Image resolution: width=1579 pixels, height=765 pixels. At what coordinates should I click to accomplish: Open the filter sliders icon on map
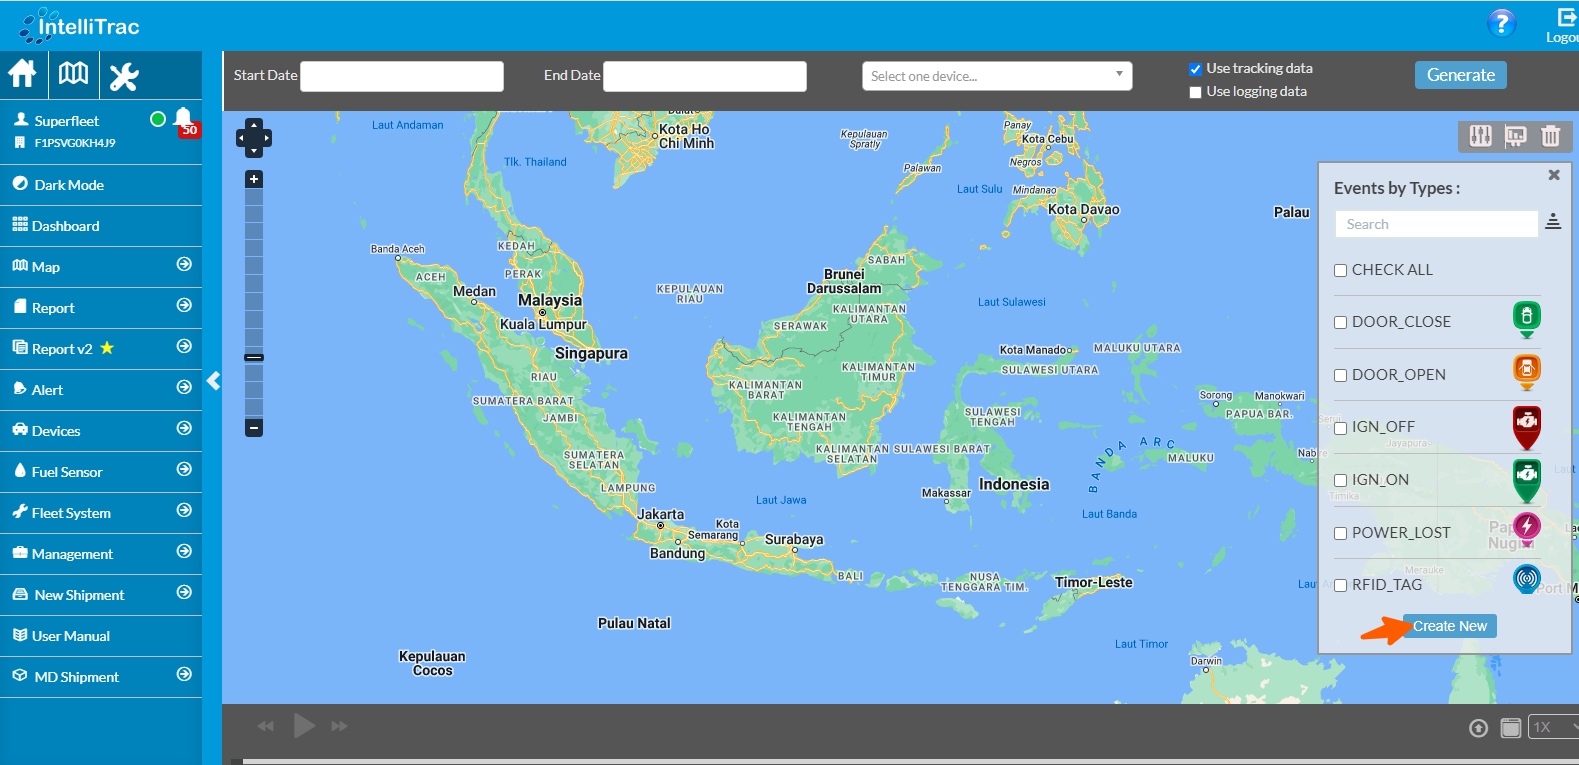click(1481, 136)
